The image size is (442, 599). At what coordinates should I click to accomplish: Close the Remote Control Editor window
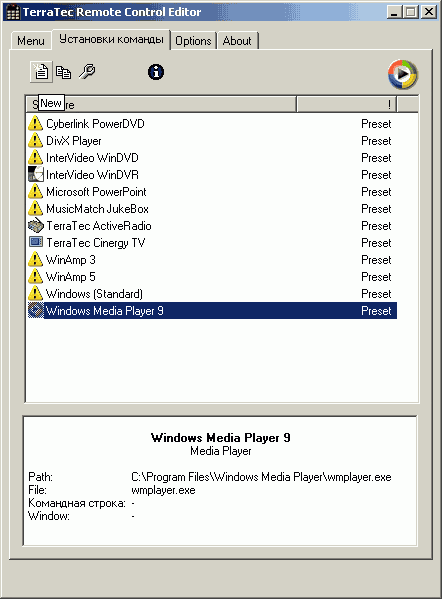pos(429,12)
